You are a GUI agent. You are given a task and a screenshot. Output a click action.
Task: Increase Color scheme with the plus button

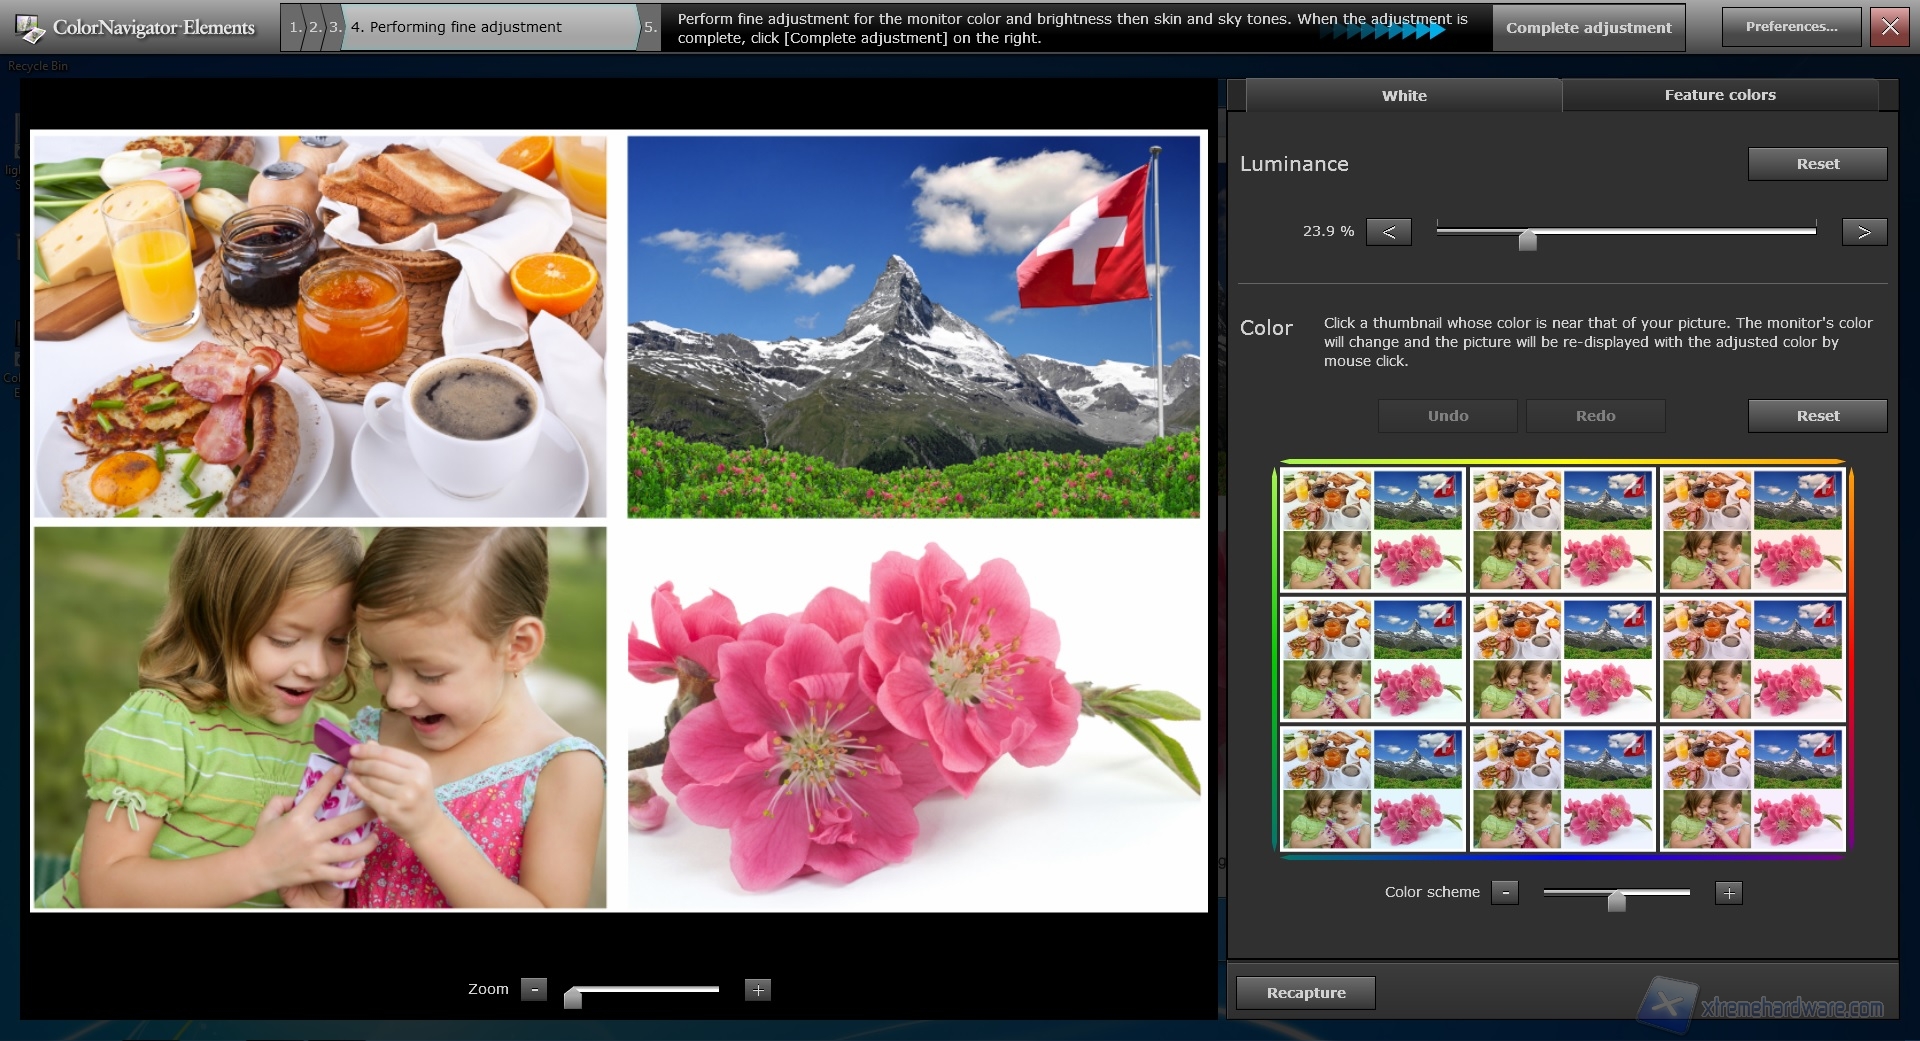(x=1729, y=892)
